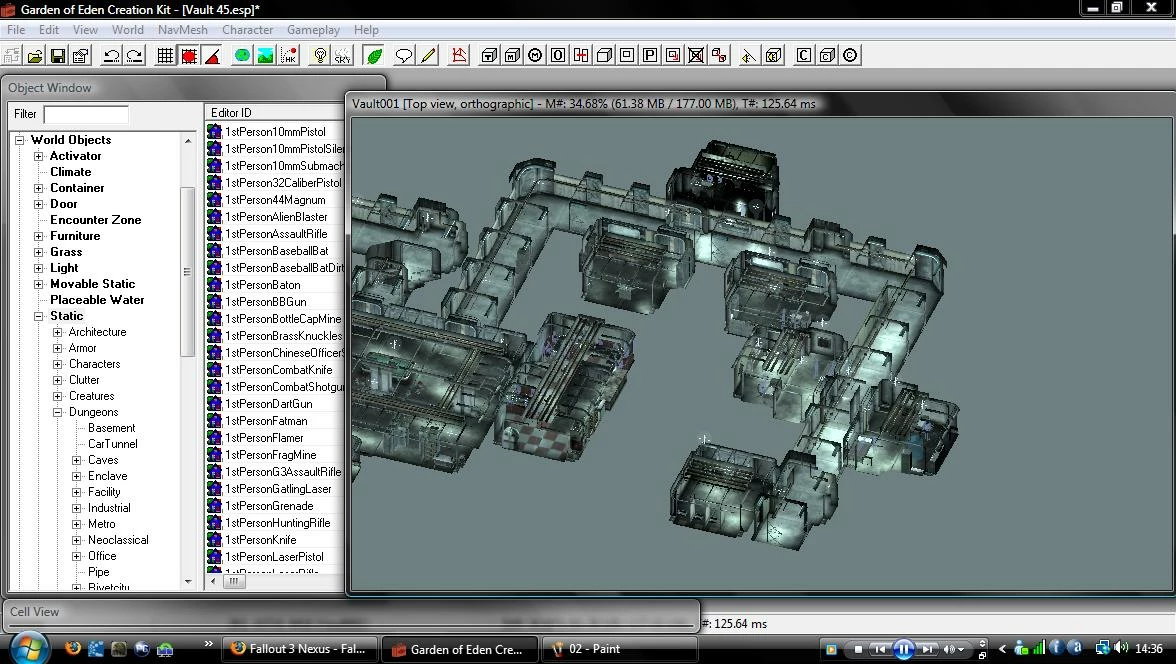Screen dimensions: 1176x664
Task: Collapse the Dungeons tree node
Action: click(58, 412)
